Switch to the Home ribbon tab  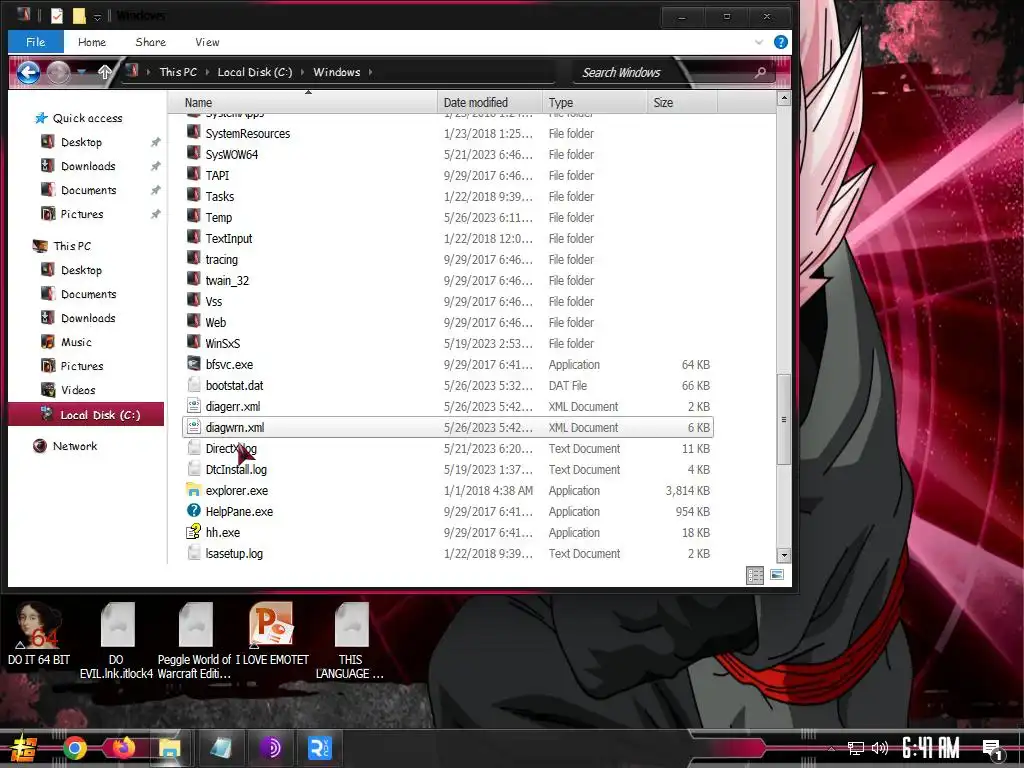pos(91,42)
